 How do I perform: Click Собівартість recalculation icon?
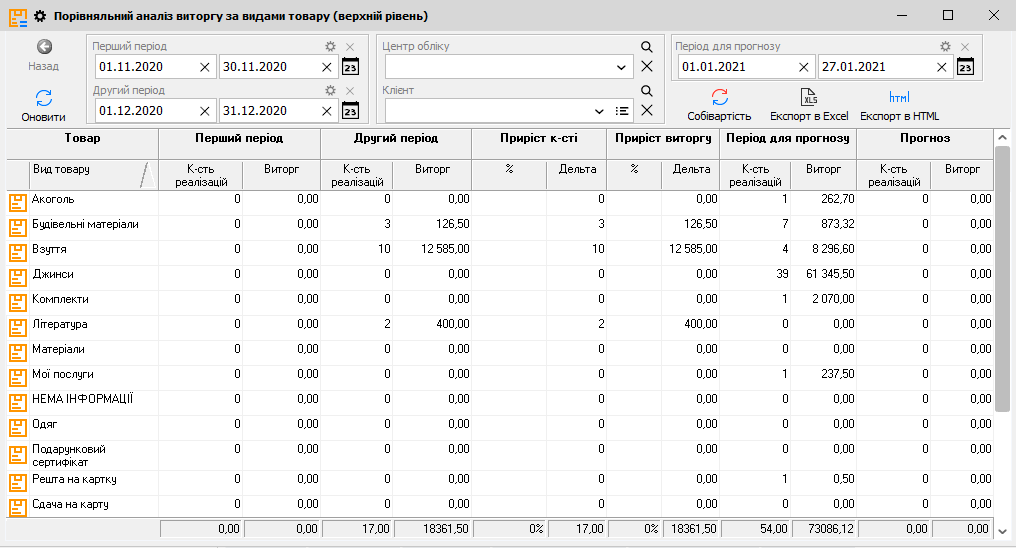point(719,98)
